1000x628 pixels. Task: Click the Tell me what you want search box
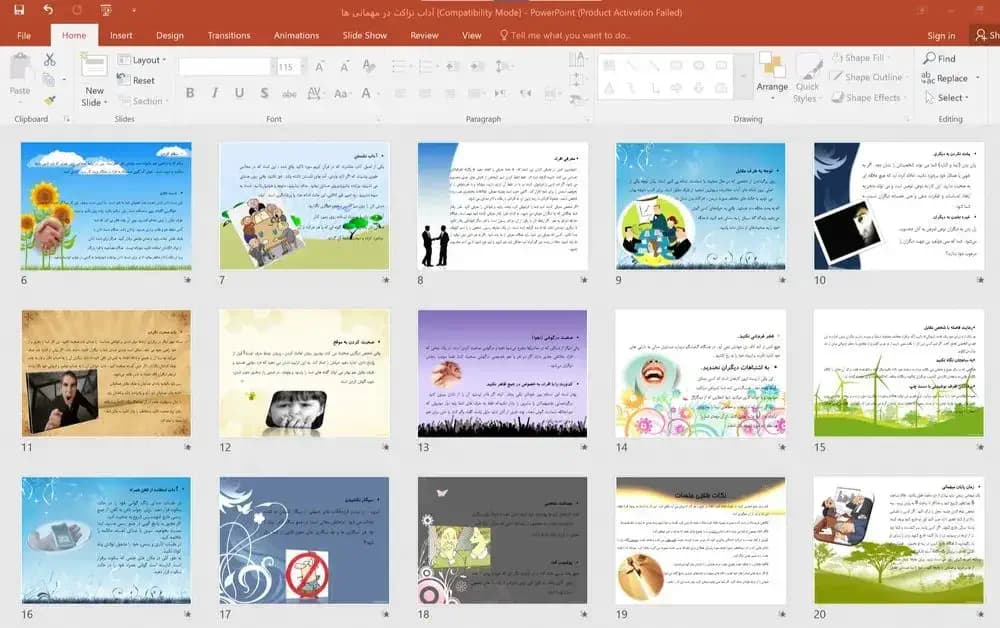click(x=566, y=35)
